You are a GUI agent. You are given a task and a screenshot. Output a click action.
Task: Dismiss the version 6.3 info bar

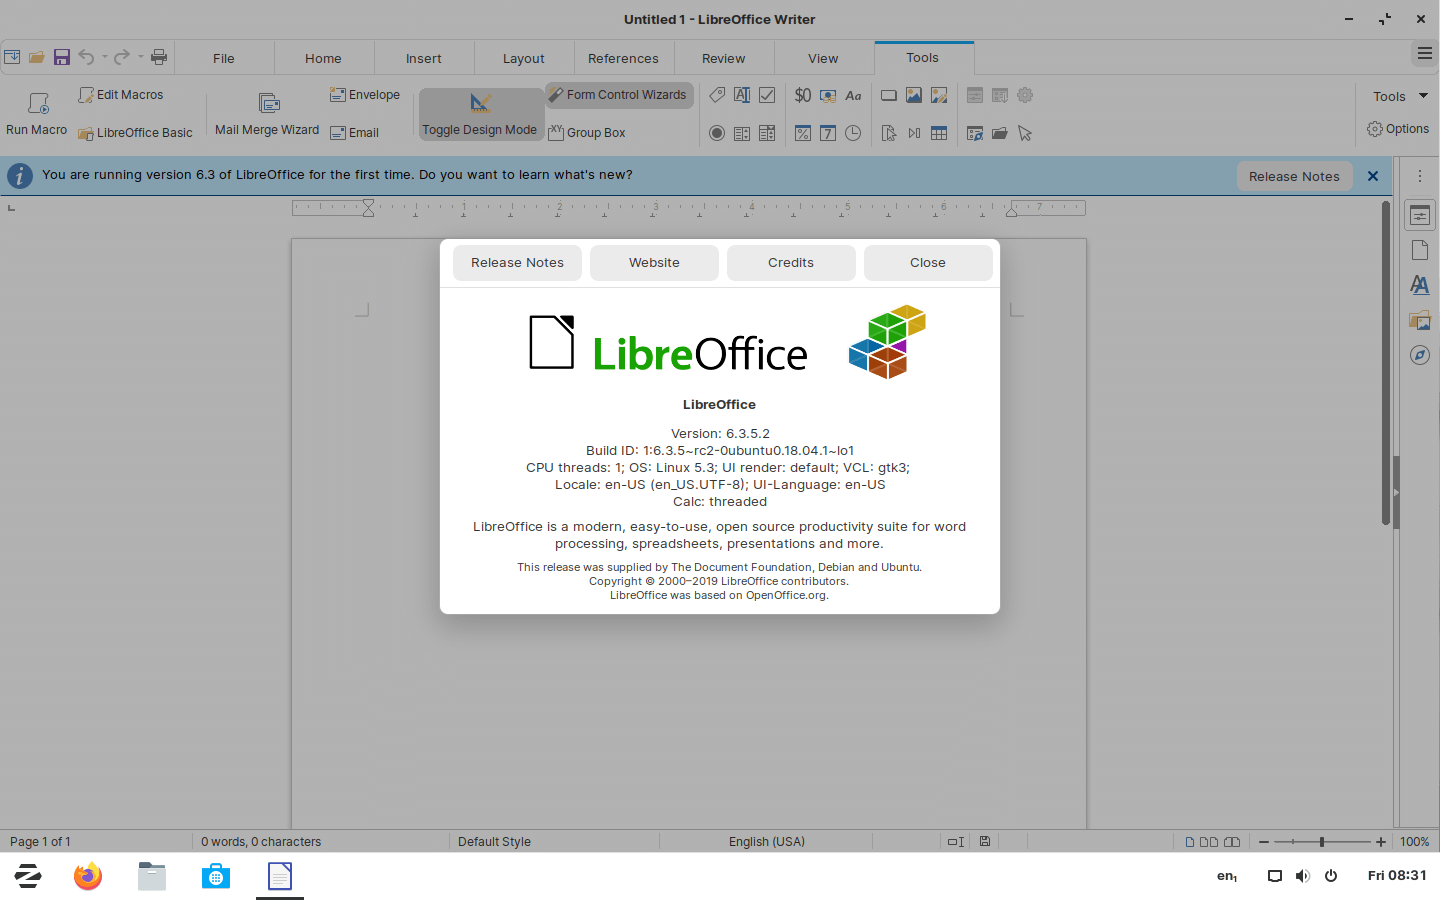1373,176
